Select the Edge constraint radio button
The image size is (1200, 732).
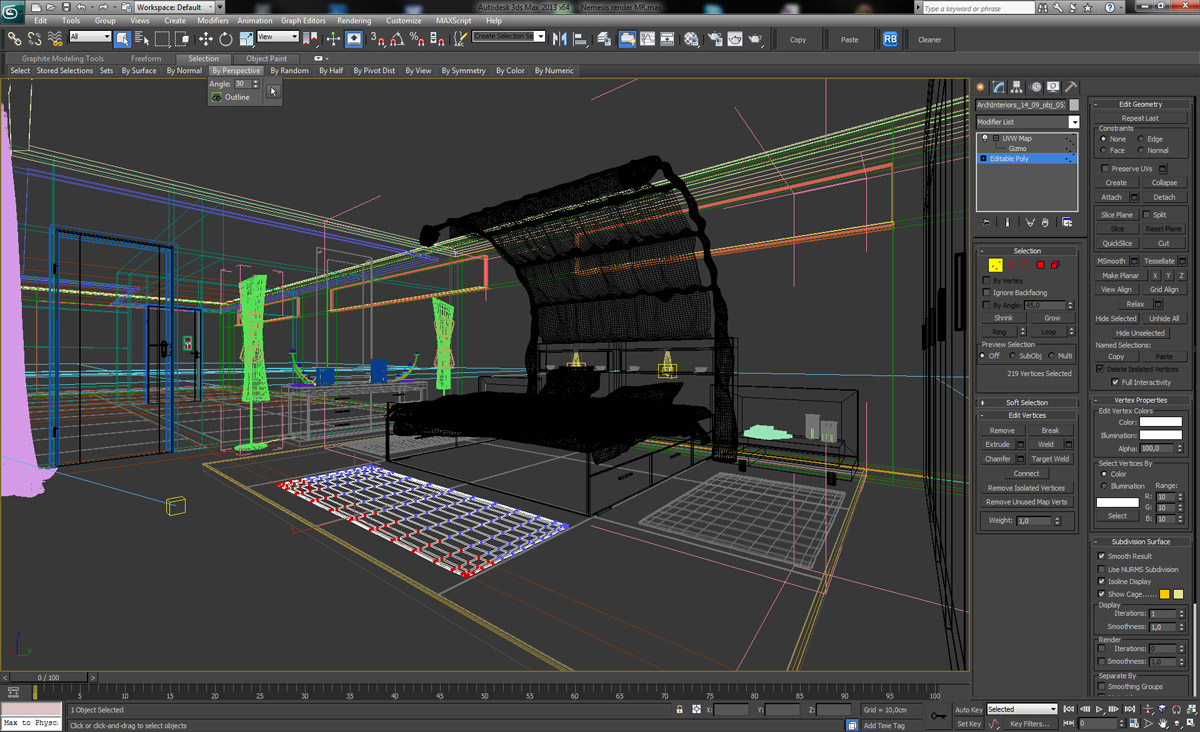(1141, 139)
